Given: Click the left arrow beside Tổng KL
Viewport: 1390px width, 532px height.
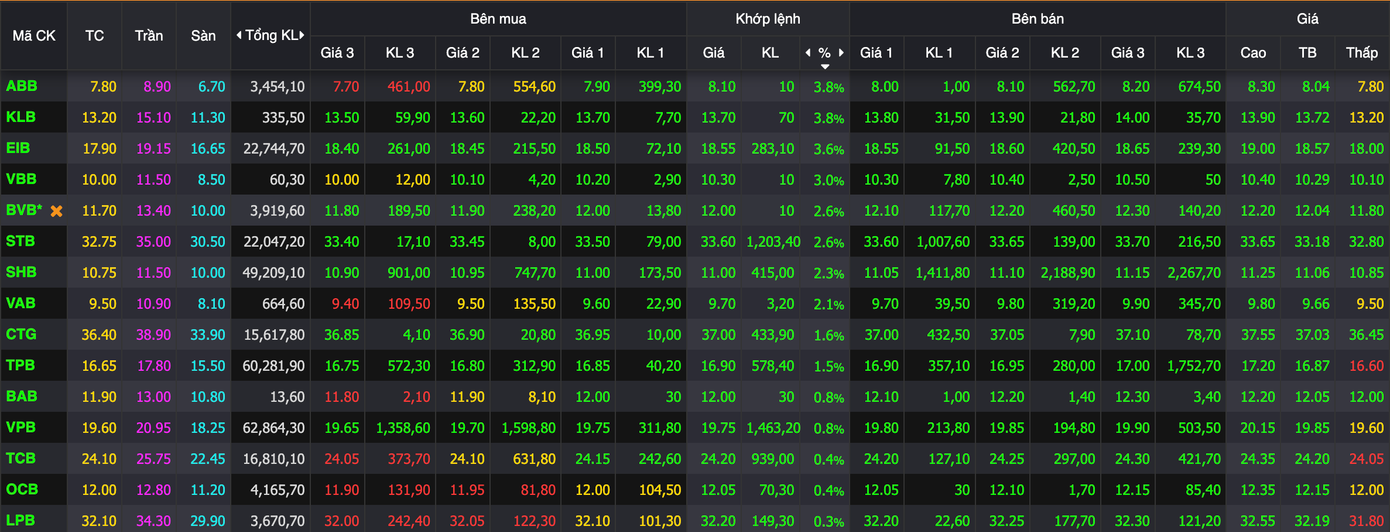Looking at the screenshot, I should (x=239, y=35).
